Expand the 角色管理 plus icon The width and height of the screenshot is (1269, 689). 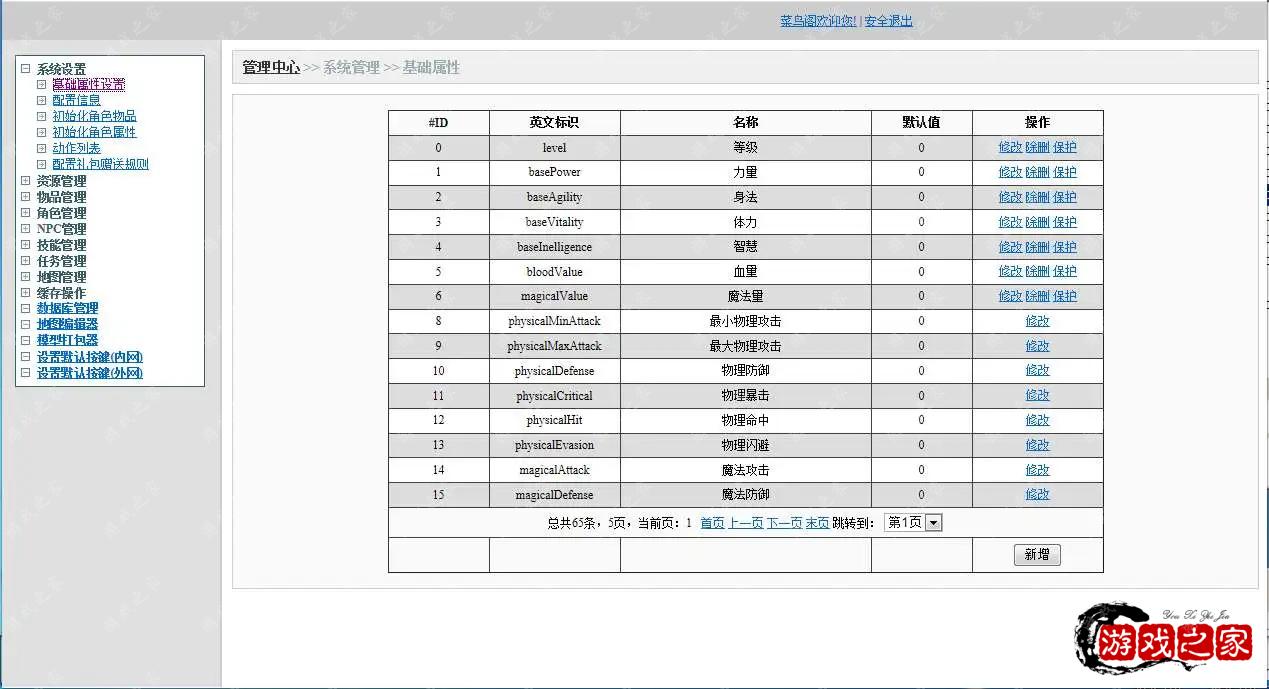pos(26,213)
